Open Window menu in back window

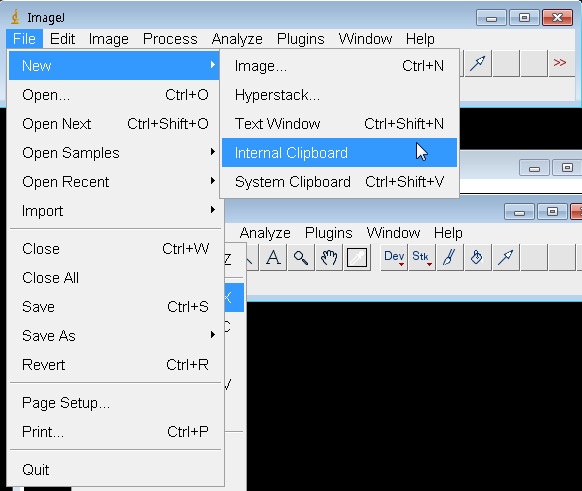pyautogui.click(x=393, y=233)
